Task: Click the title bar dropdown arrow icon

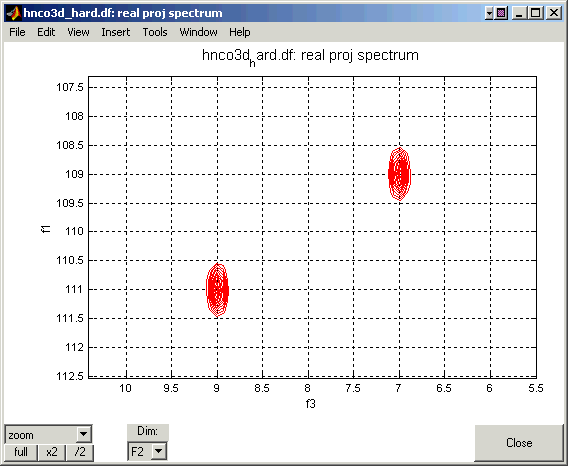Action: (489, 13)
